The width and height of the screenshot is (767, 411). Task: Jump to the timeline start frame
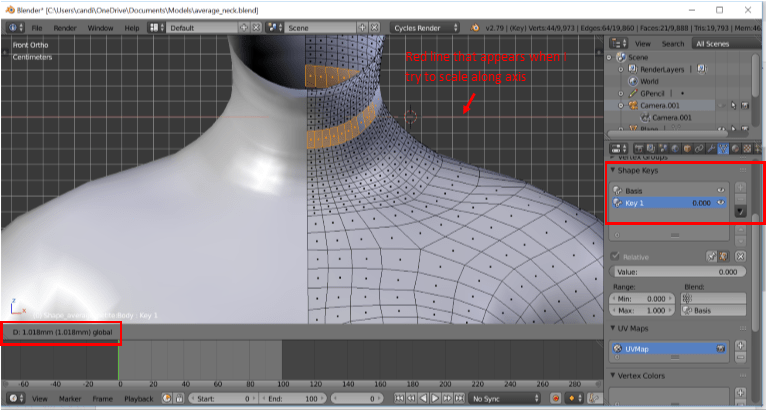point(400,398)
